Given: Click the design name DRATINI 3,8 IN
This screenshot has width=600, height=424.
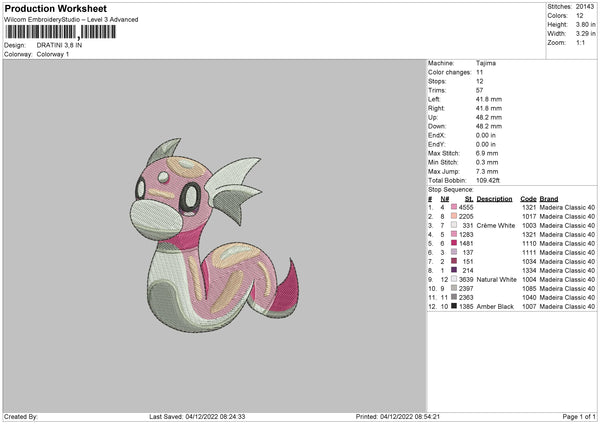Looking at the screenshot, I should [59, 45].
